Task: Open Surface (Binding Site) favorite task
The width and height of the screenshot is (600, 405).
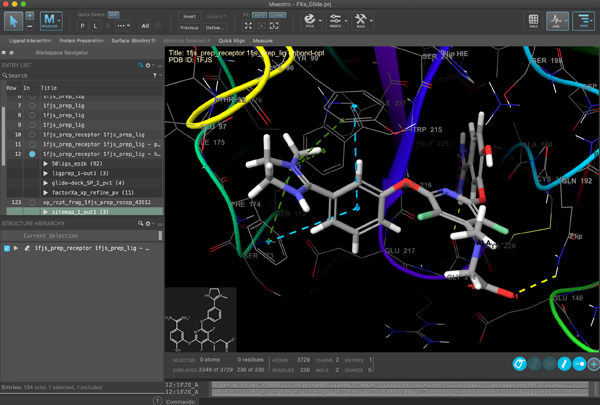Action: 134,41
